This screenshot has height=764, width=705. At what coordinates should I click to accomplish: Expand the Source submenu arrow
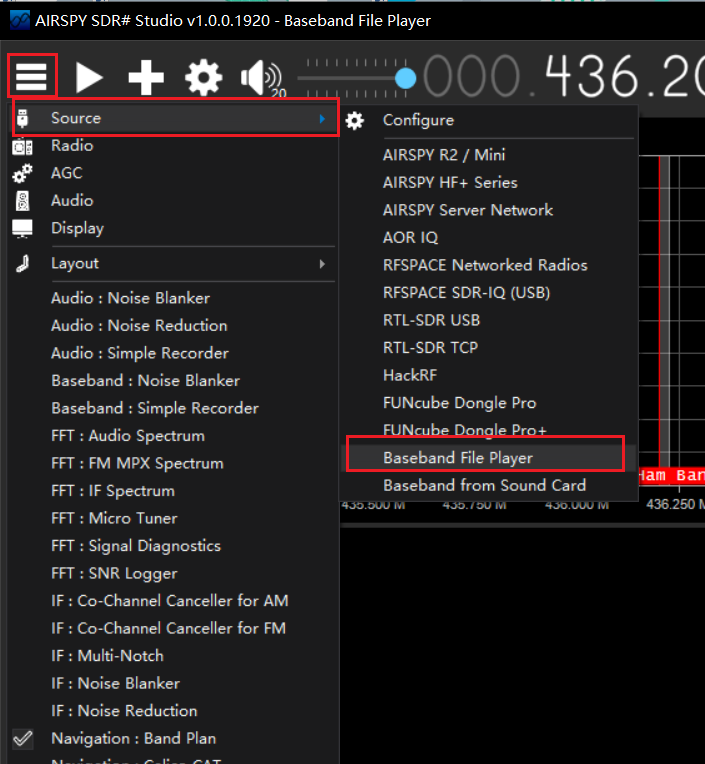coord(322,119)
